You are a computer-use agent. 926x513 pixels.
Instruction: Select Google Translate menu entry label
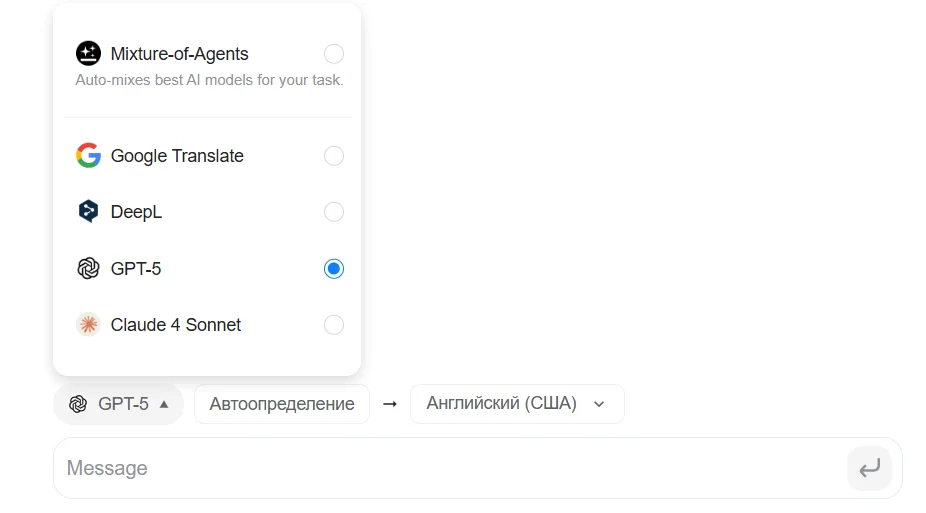(177, 156)
